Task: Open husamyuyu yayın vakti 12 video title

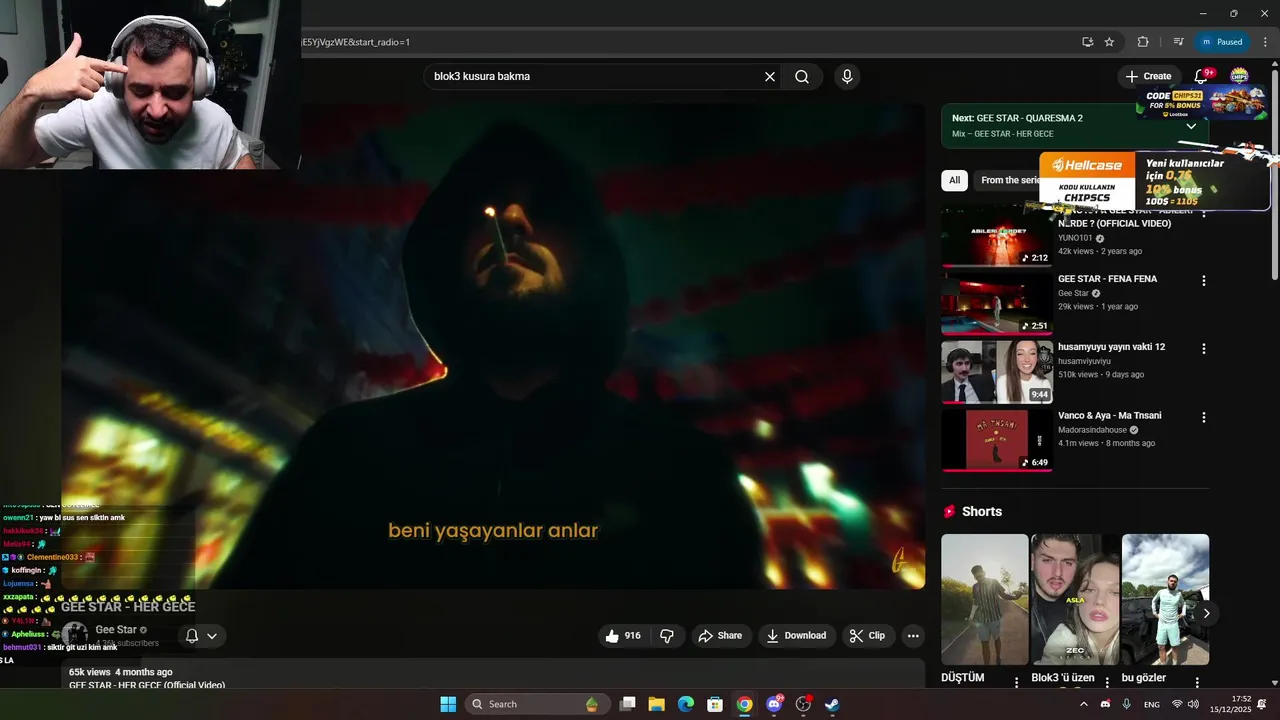Action: [1111, 347]
